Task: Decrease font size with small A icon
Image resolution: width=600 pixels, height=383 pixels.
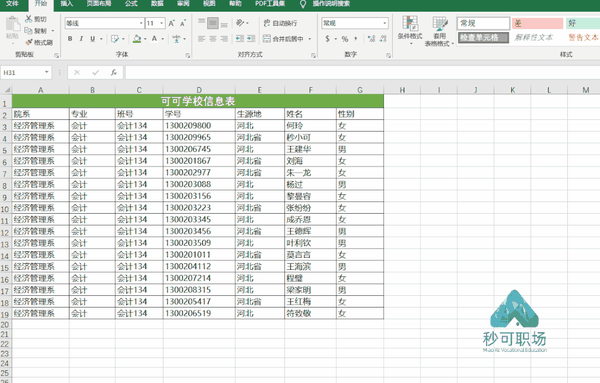Action: point(183,23)
